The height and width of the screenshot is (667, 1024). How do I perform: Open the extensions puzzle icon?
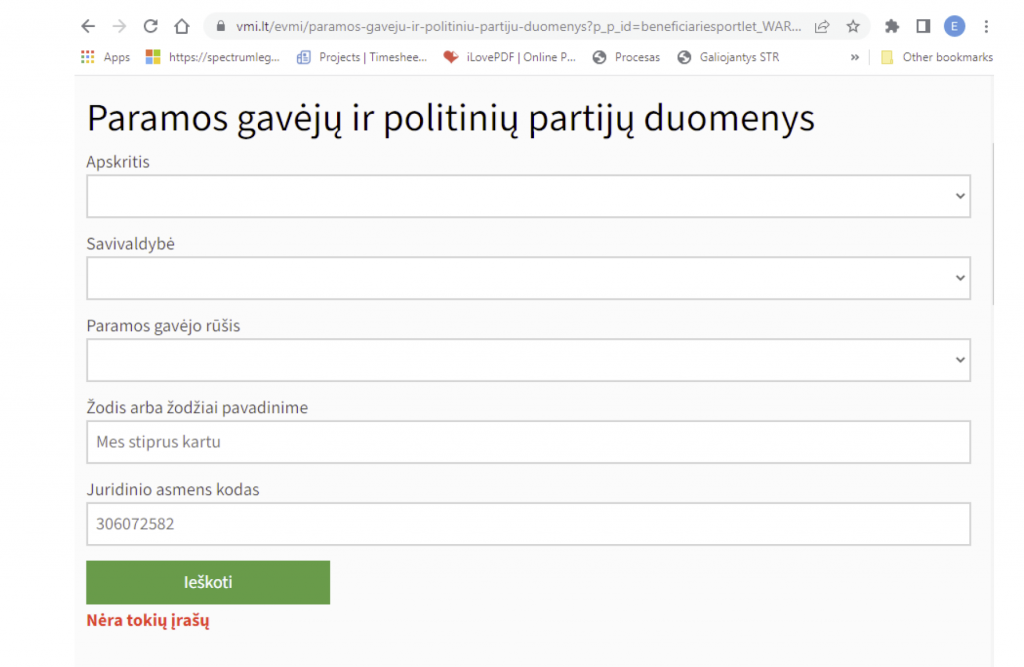point(891,26)
